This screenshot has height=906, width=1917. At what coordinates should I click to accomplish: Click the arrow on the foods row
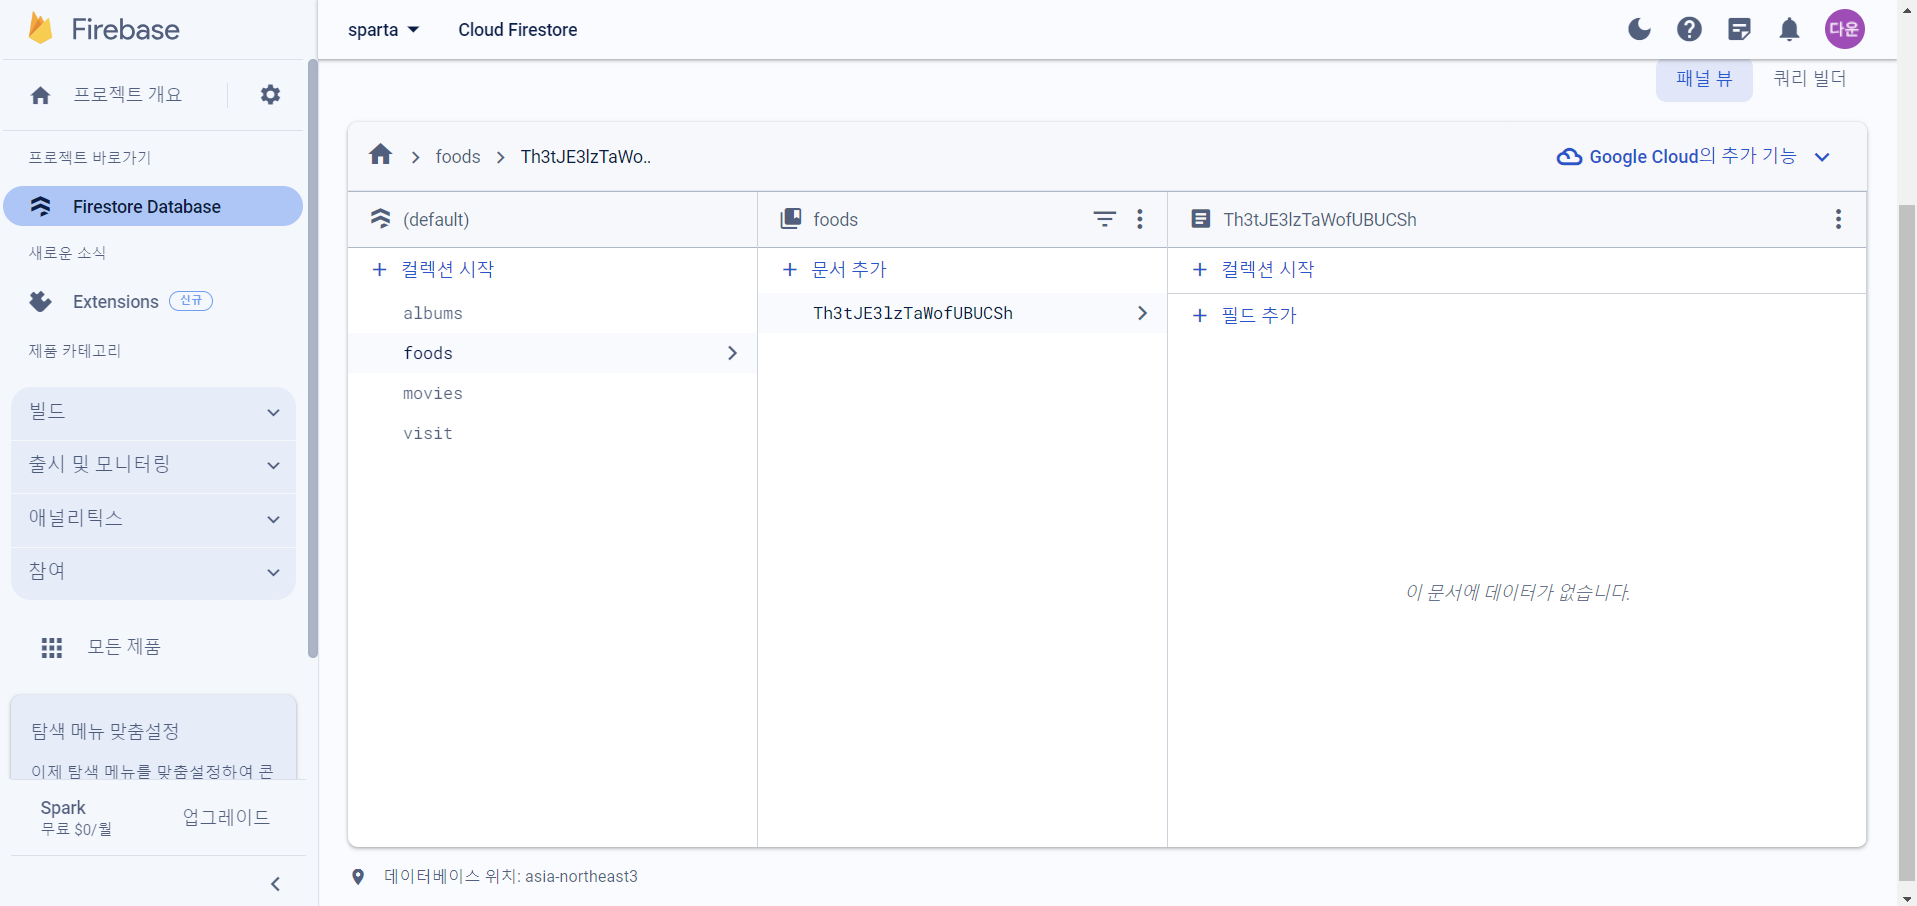(x=732, y=353)
